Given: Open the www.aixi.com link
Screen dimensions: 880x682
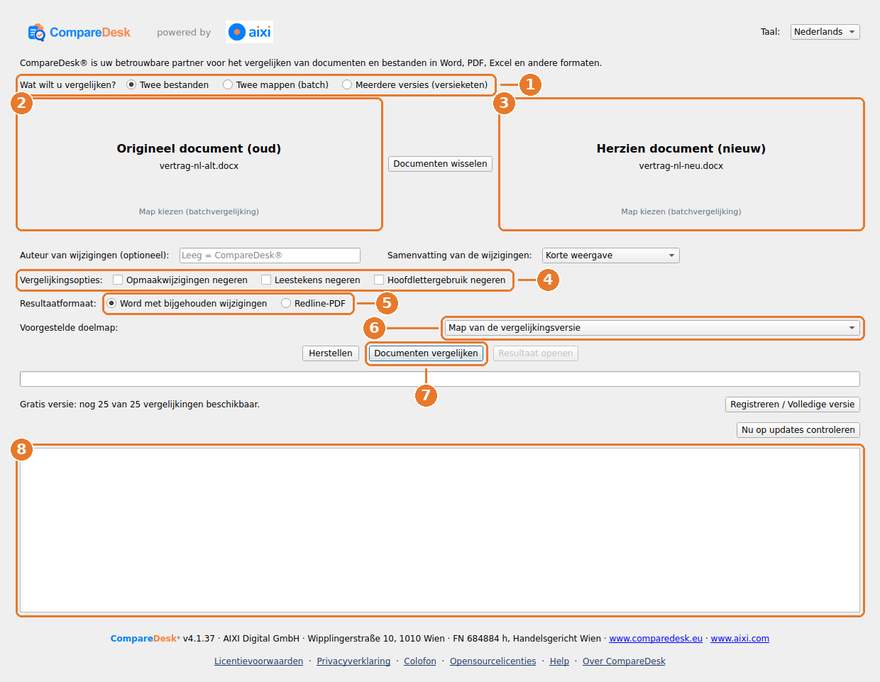Looking at the screenshot, I should [x=740, y=638].
